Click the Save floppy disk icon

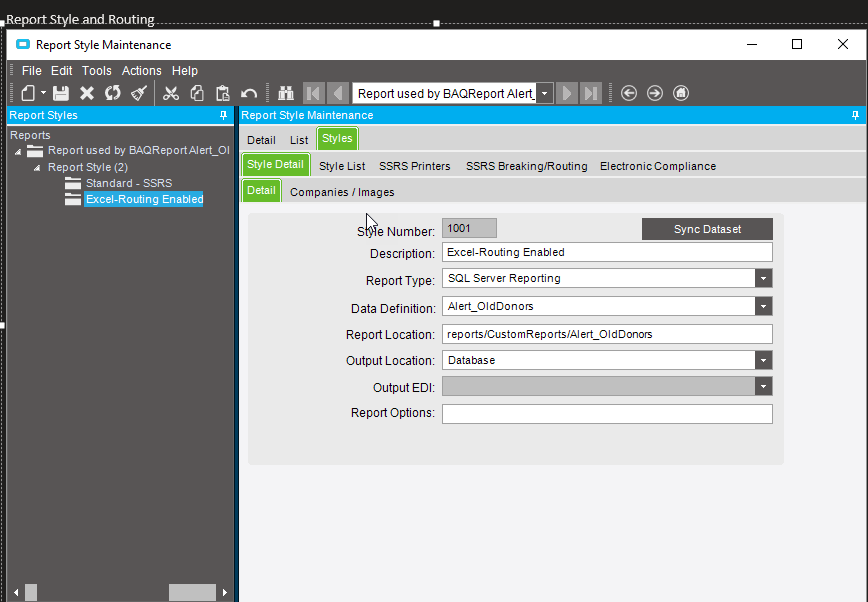coord(61,93)
